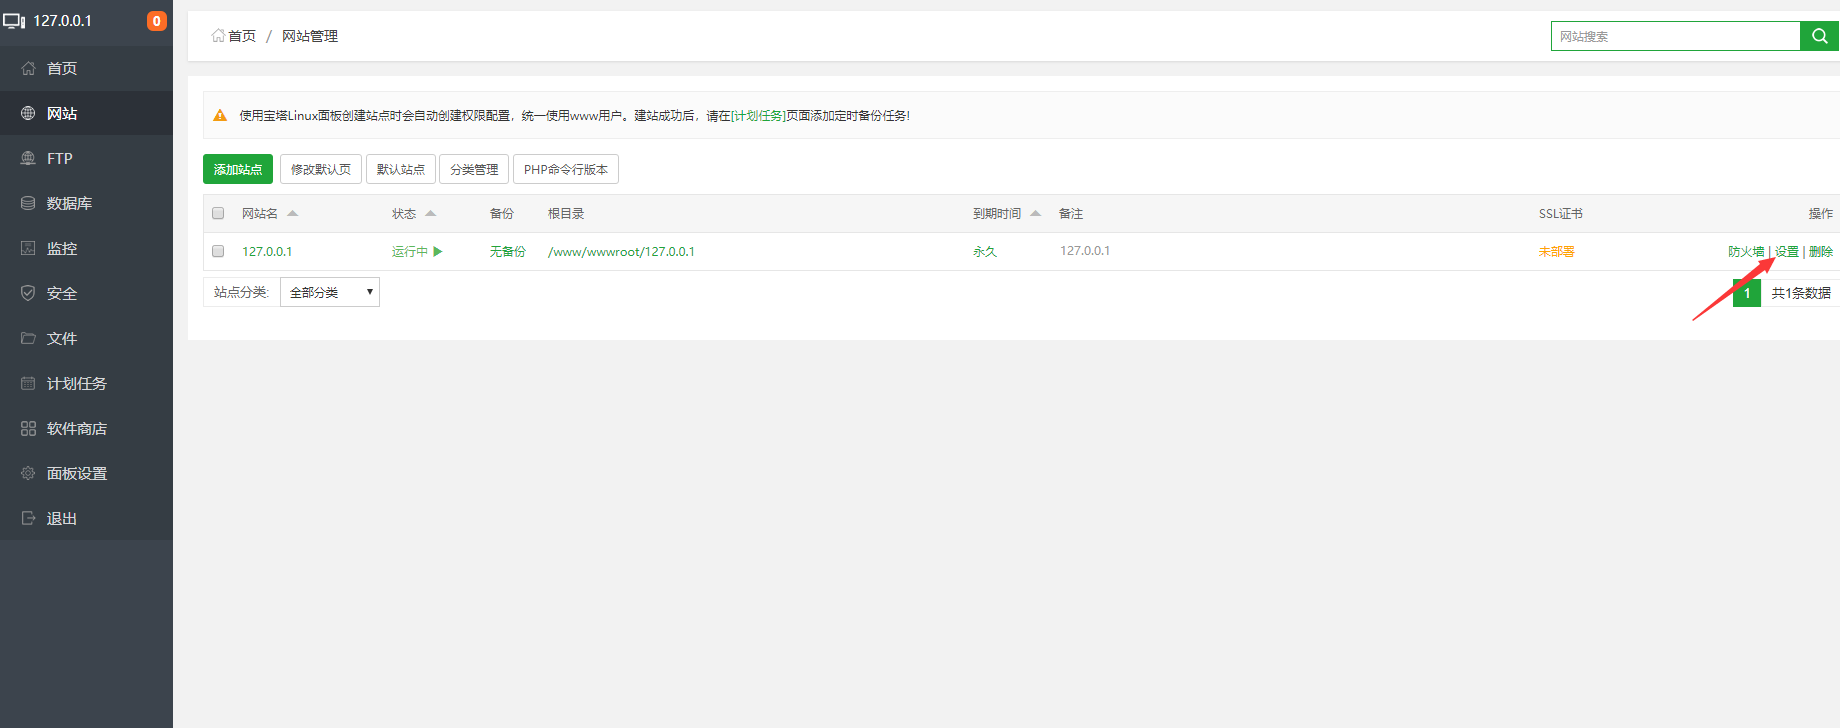Click the 根目录 column header
Screen dimensions: 1840x728
click(x=566, y=213)
